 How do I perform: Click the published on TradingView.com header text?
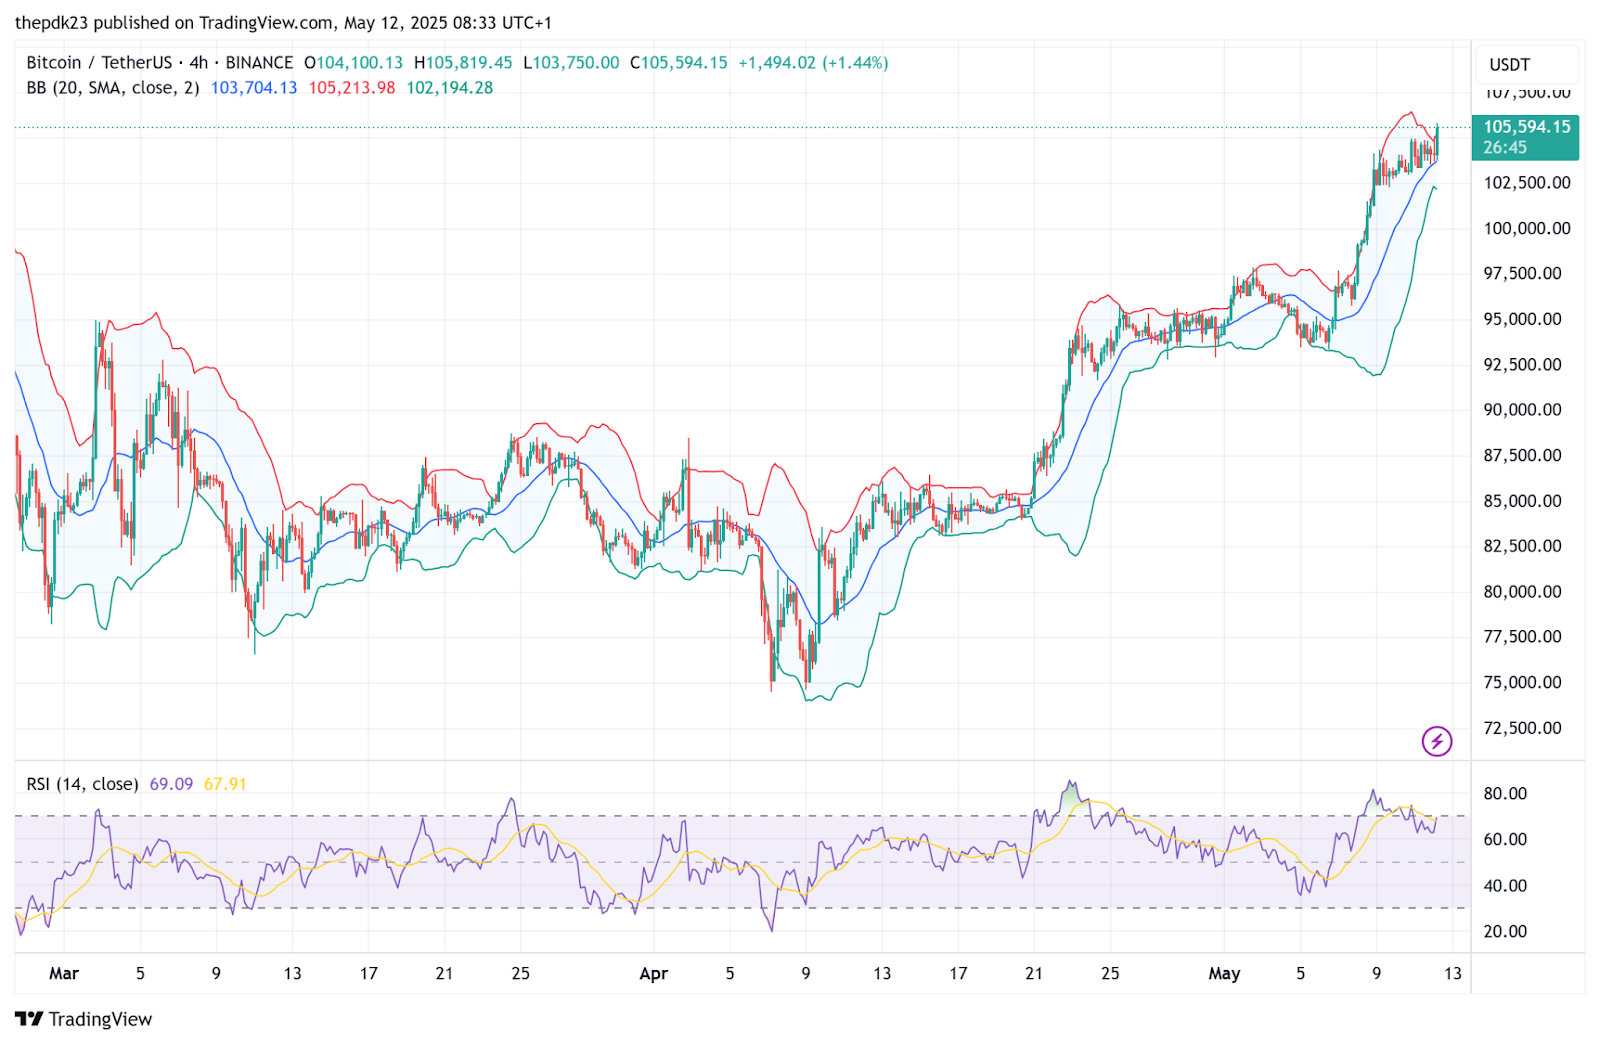(283, 22)
